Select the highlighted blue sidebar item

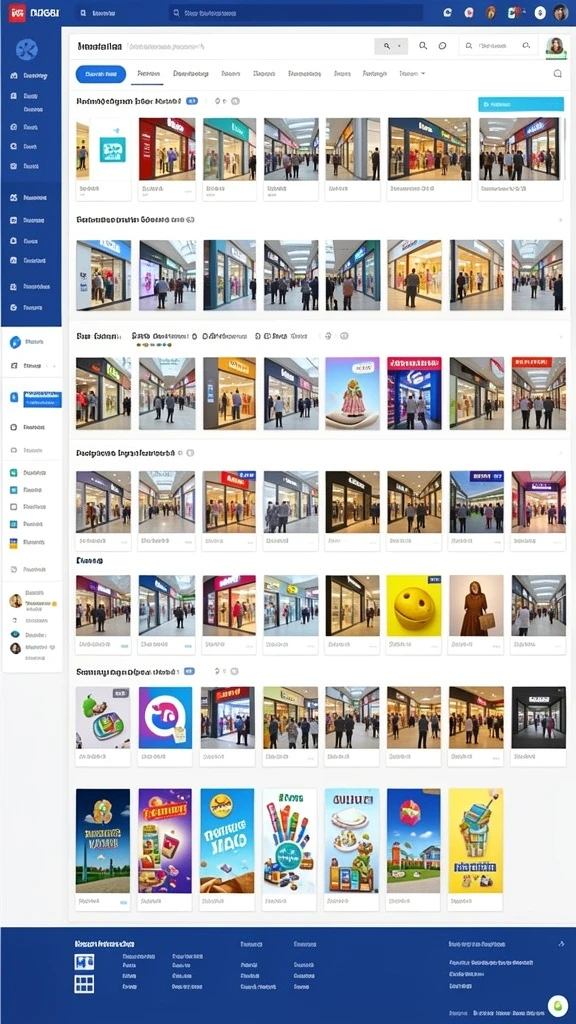click(x=42, y=399)
